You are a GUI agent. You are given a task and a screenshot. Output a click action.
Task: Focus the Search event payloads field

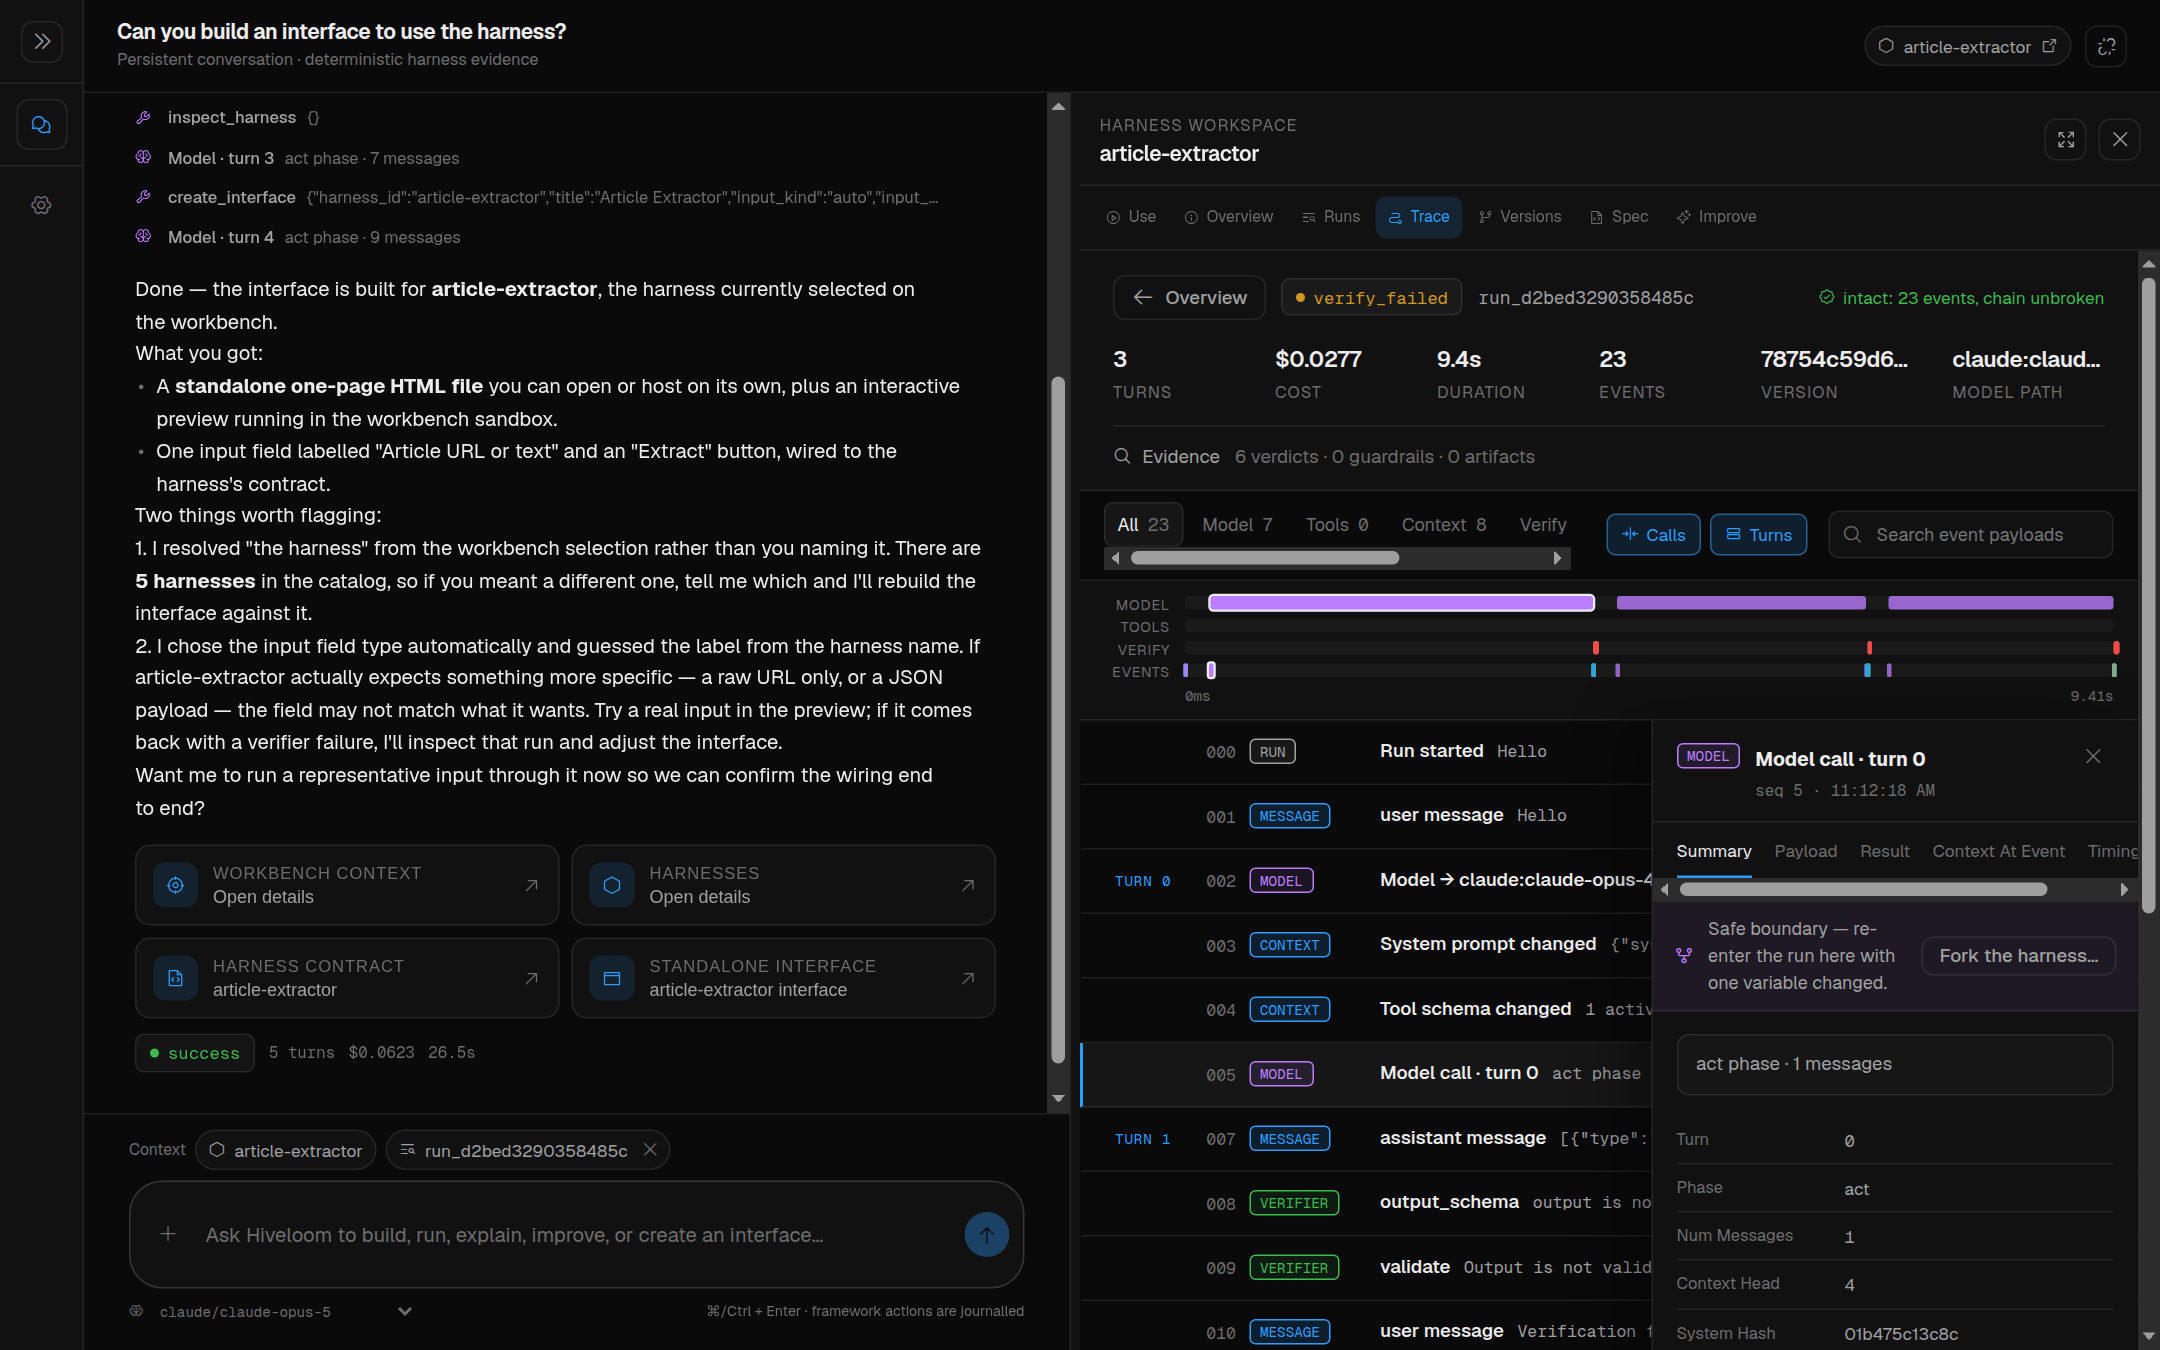tap(1970, 535)
